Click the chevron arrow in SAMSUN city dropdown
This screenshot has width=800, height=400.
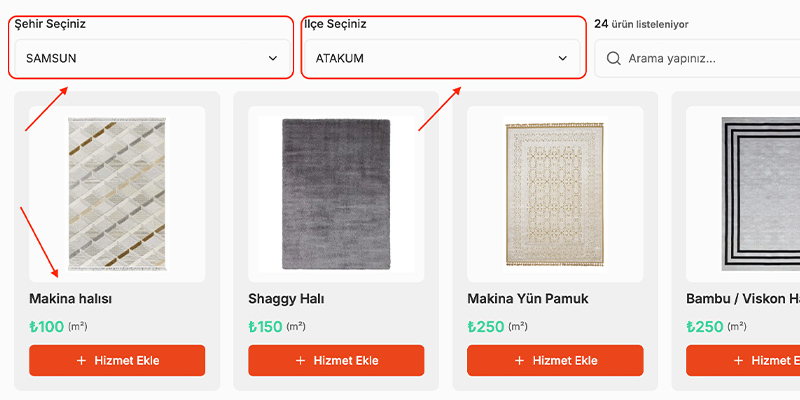tap(273, 58)
